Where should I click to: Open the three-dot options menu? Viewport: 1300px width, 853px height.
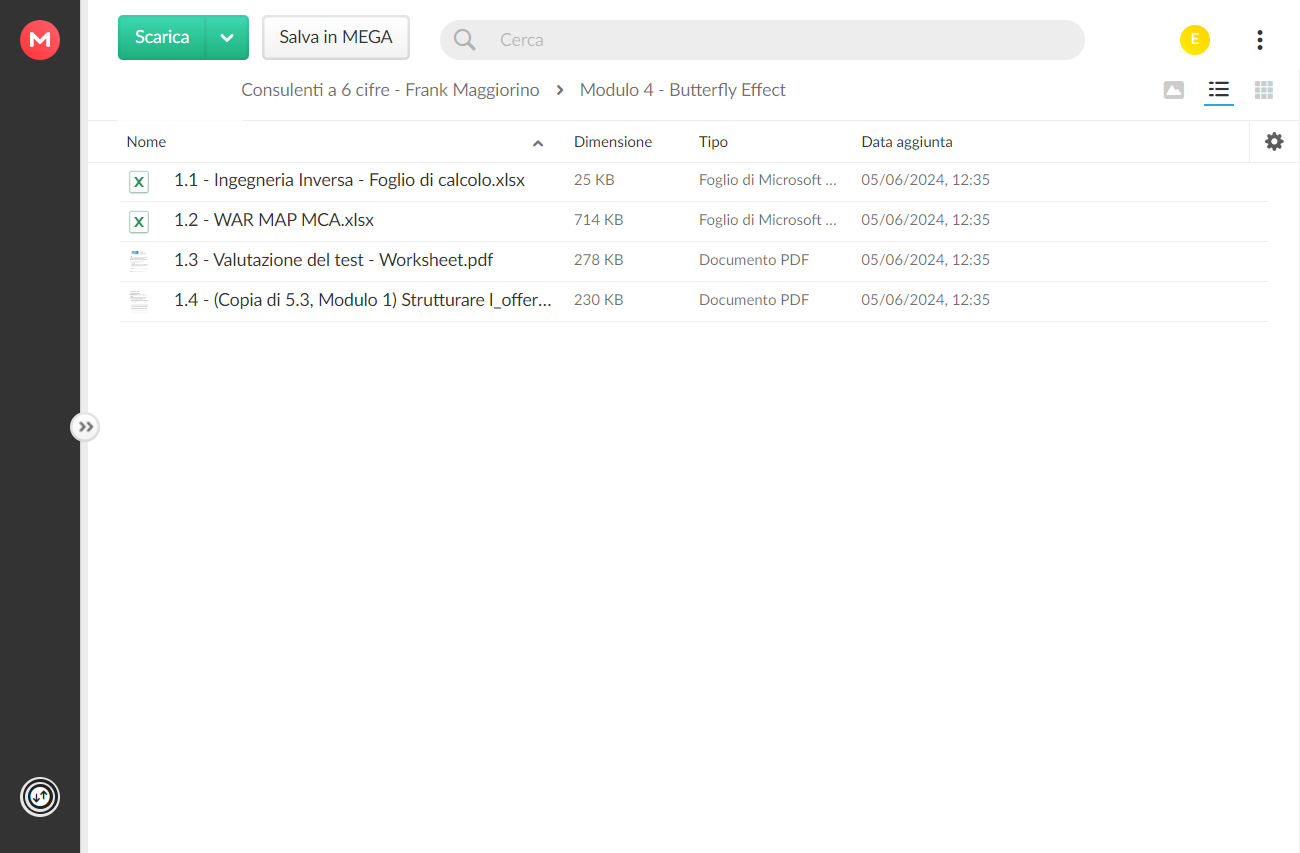[1260, 40]
